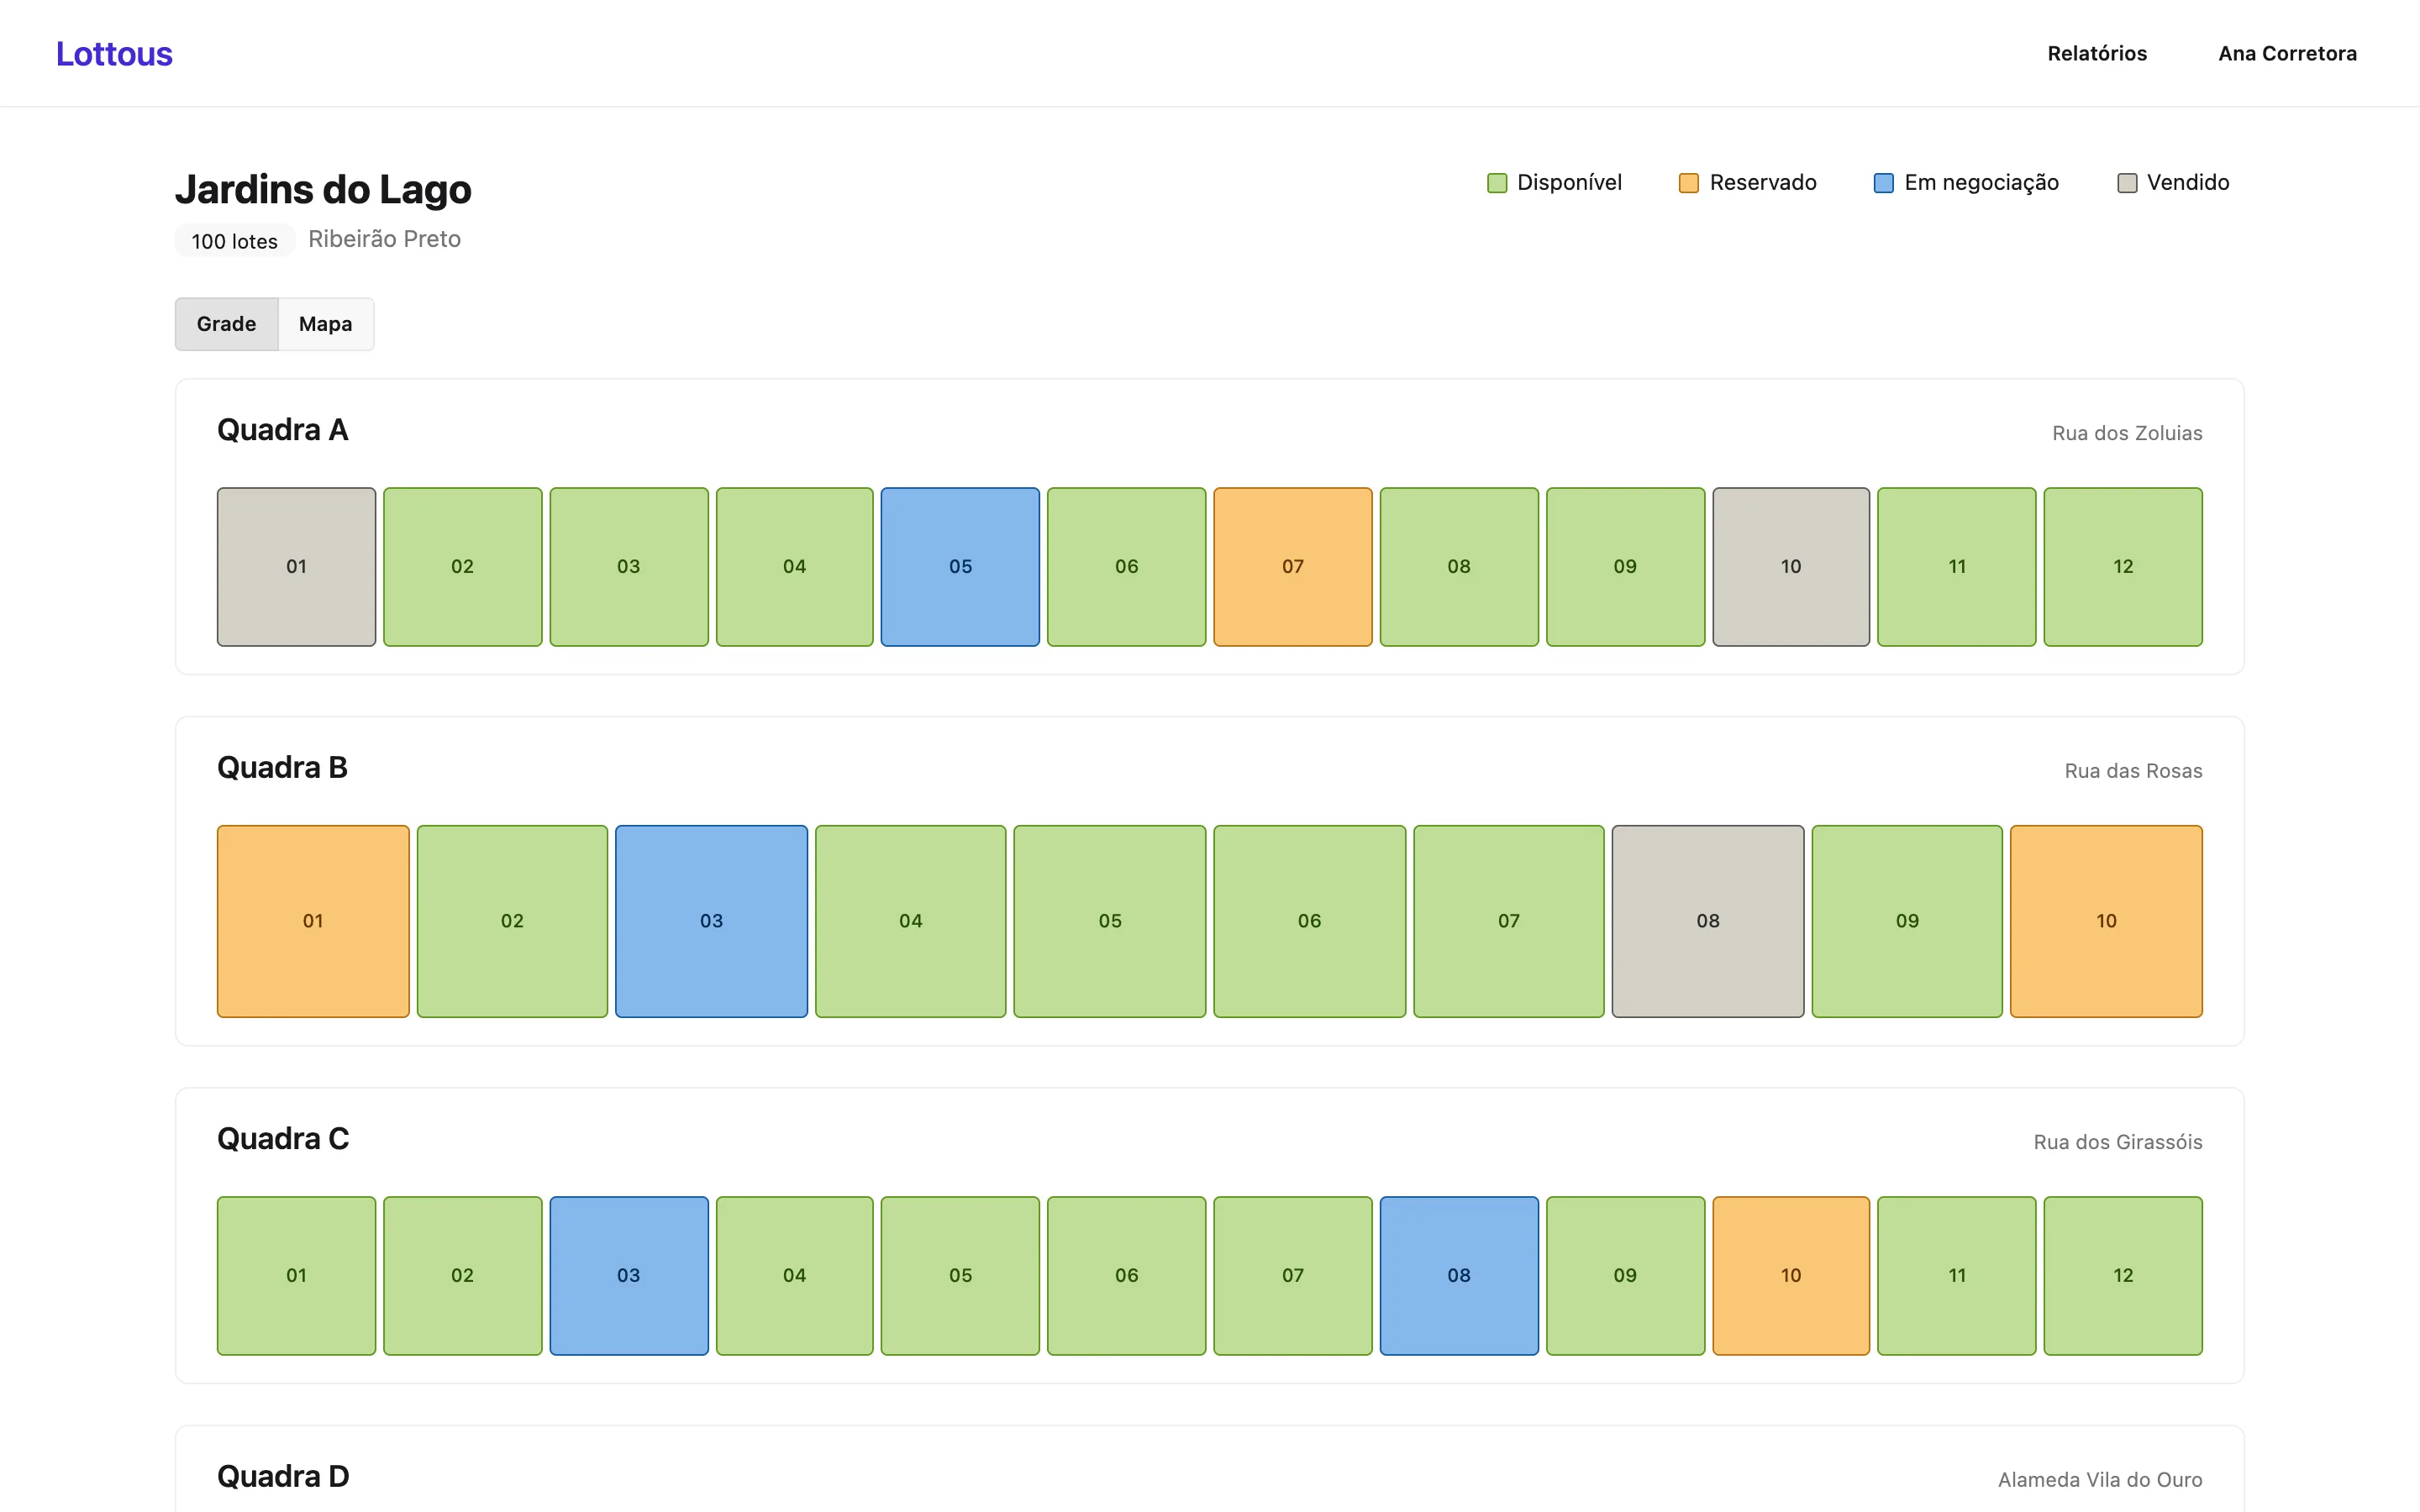Select orange lot 10 in Quadra C

pos(1791,1276)
